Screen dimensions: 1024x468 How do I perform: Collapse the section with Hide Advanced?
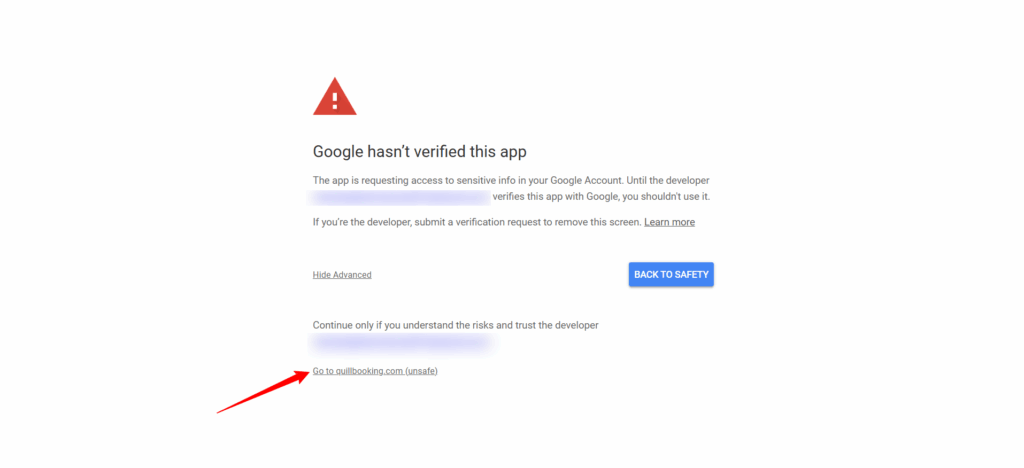(342, 275)
